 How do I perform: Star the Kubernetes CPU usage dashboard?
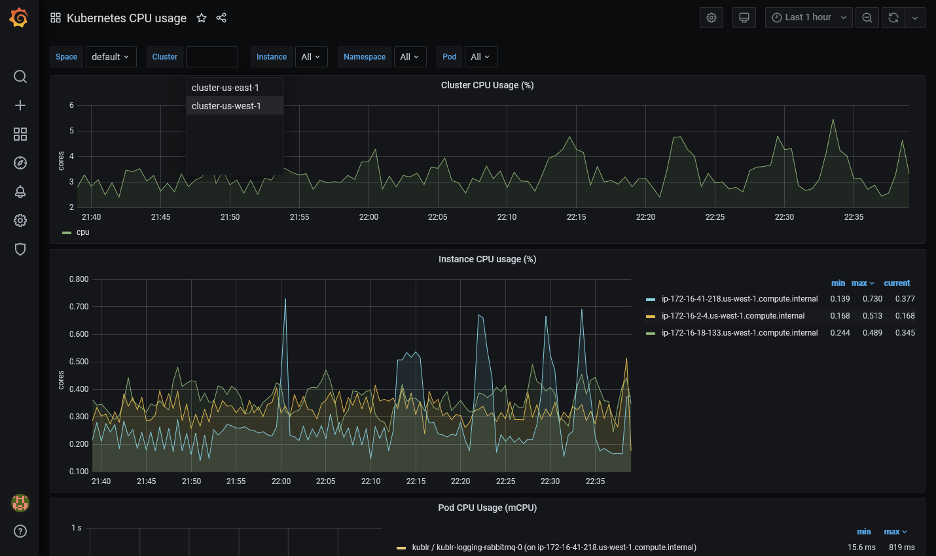click(x=201, y=18)
